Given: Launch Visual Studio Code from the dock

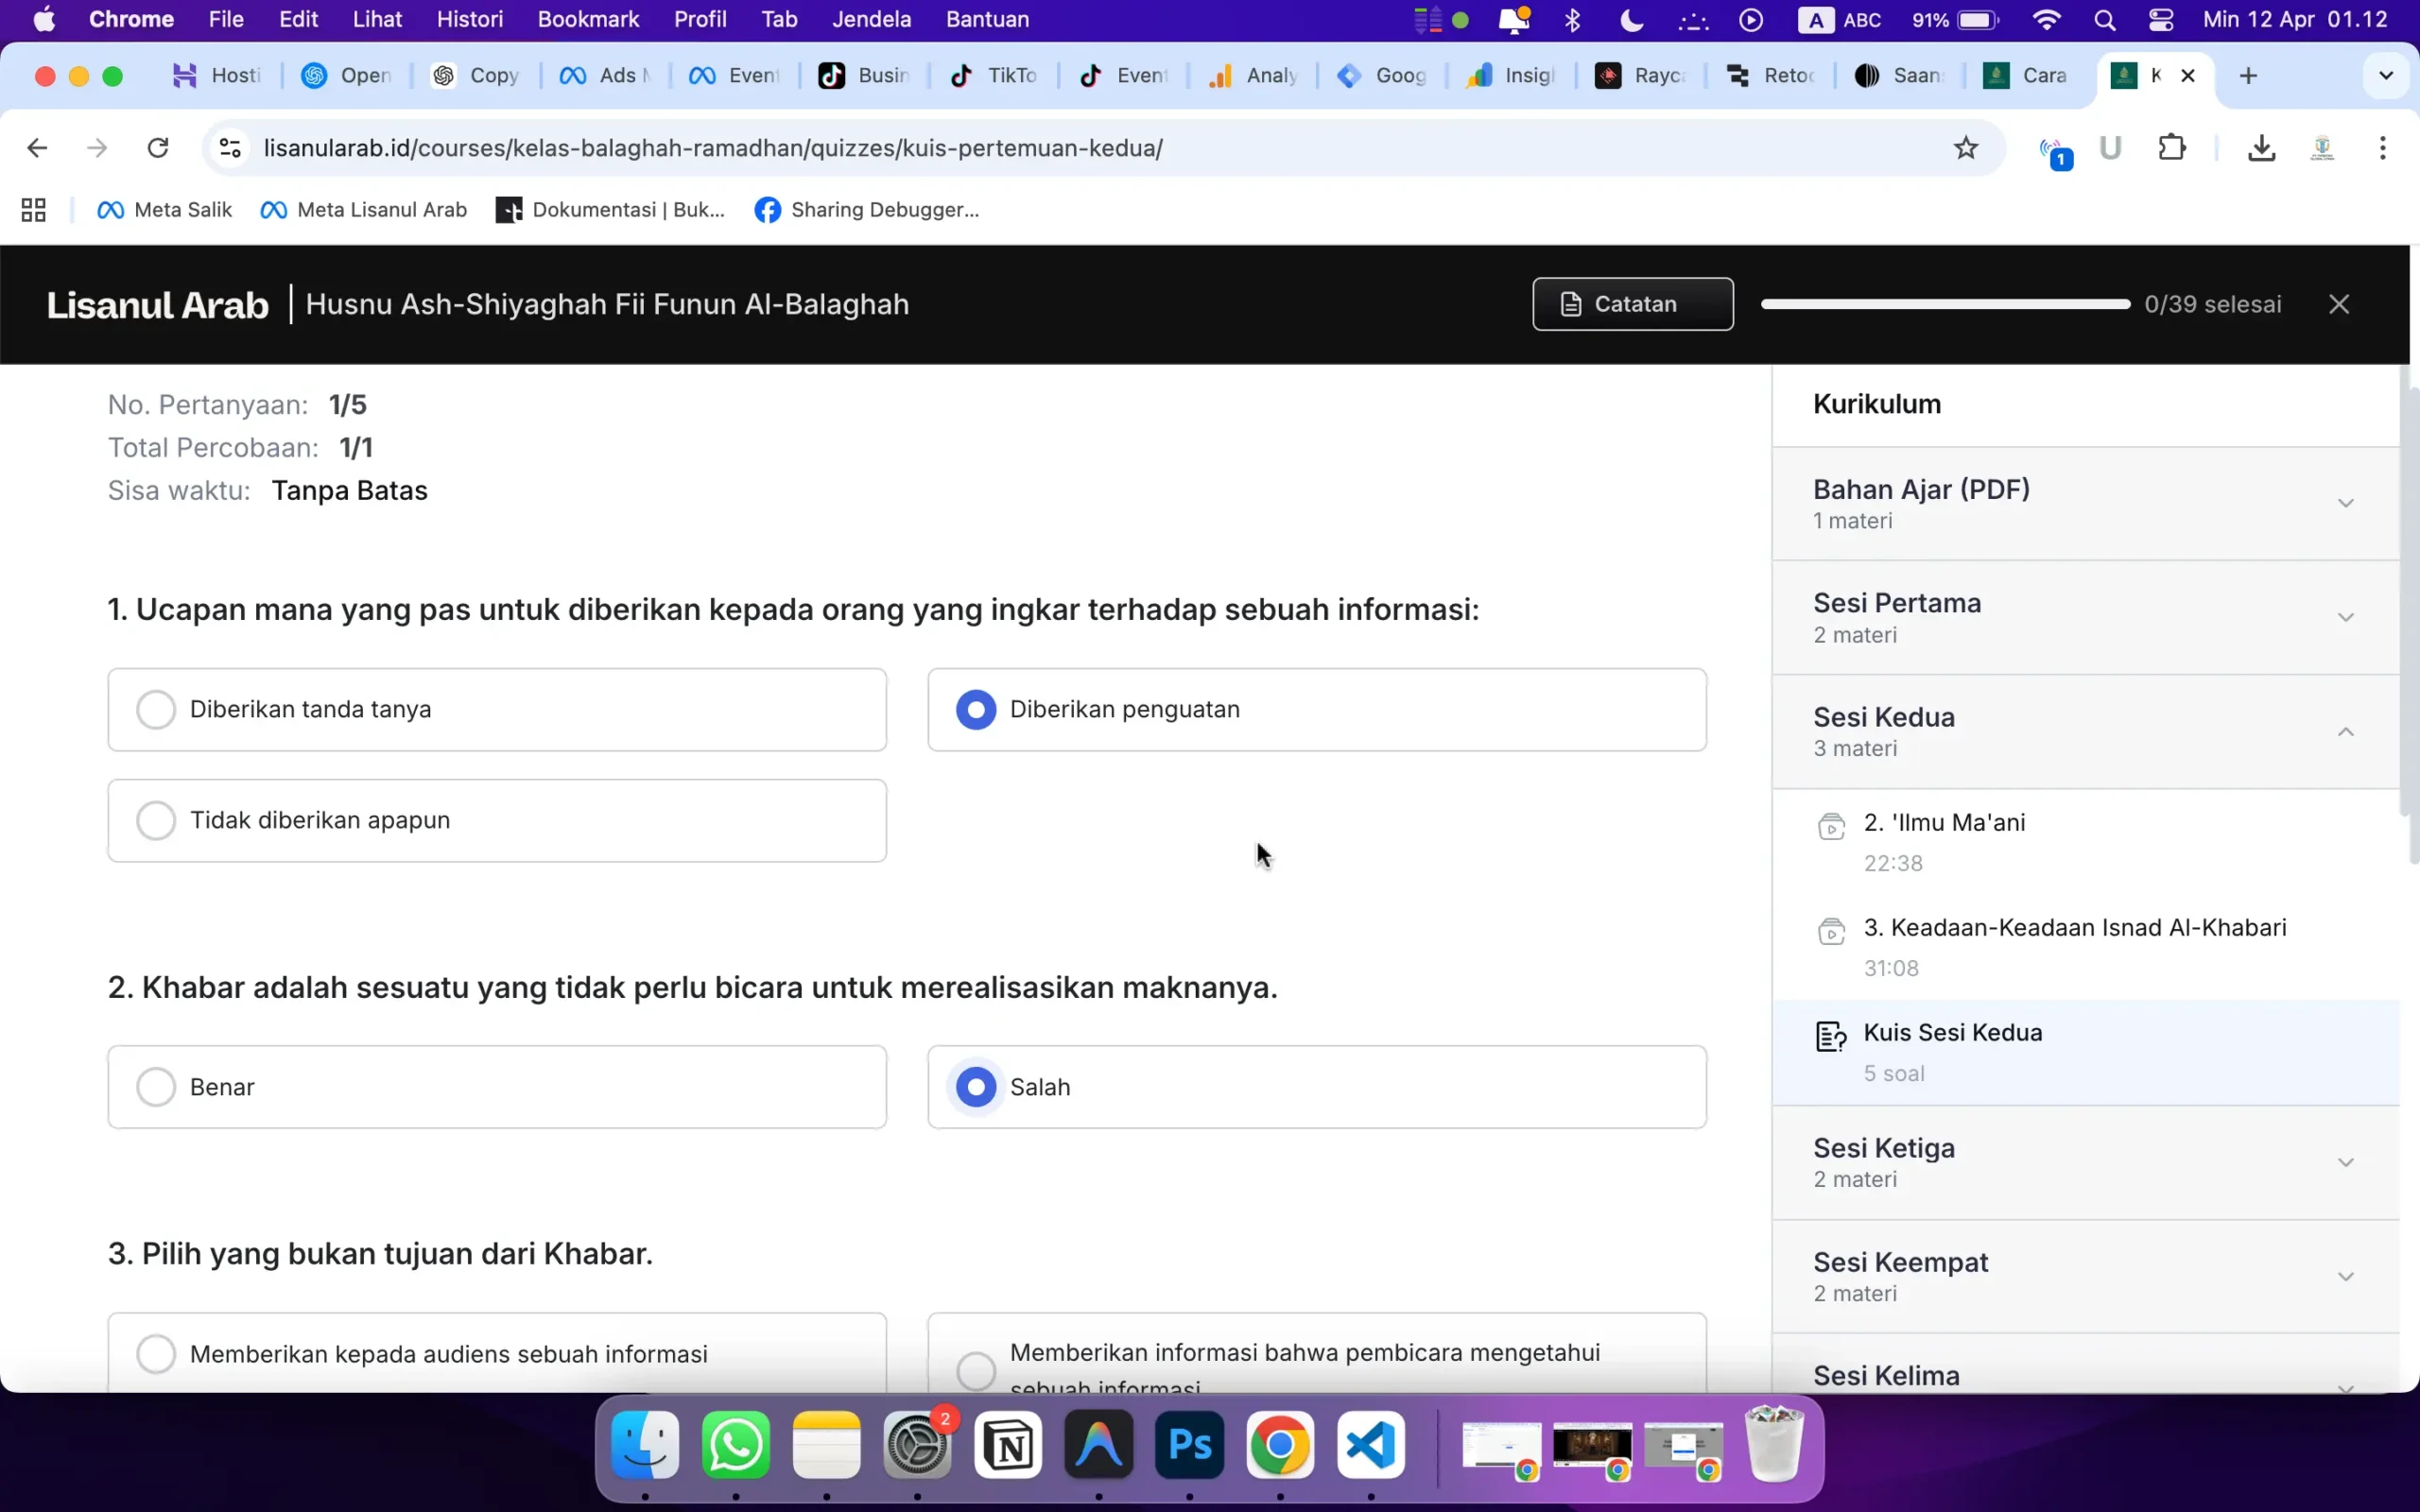Looking at the screenshot, I should point(1370,1445).
